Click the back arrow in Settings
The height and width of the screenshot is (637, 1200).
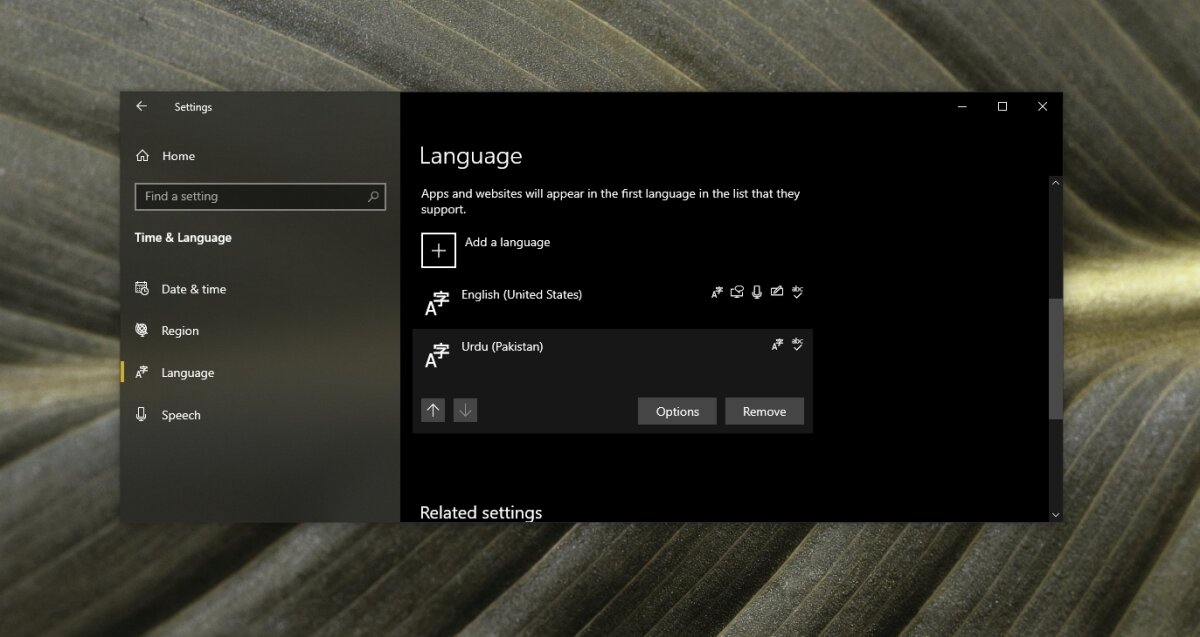point(141,106)
